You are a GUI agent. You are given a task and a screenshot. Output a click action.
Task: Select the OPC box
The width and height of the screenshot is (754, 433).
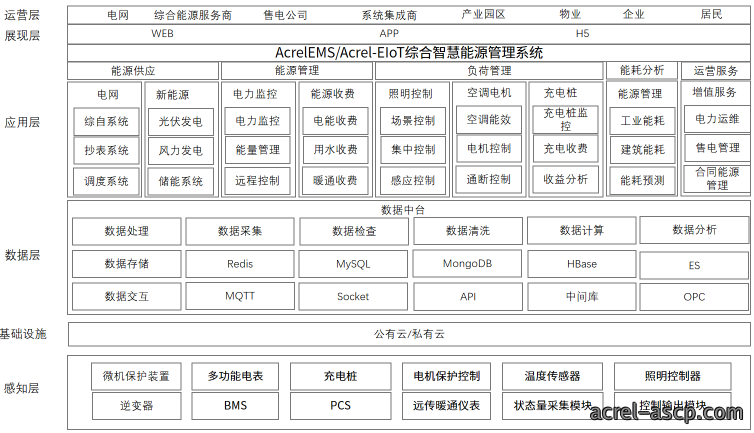tap(694, 297)
